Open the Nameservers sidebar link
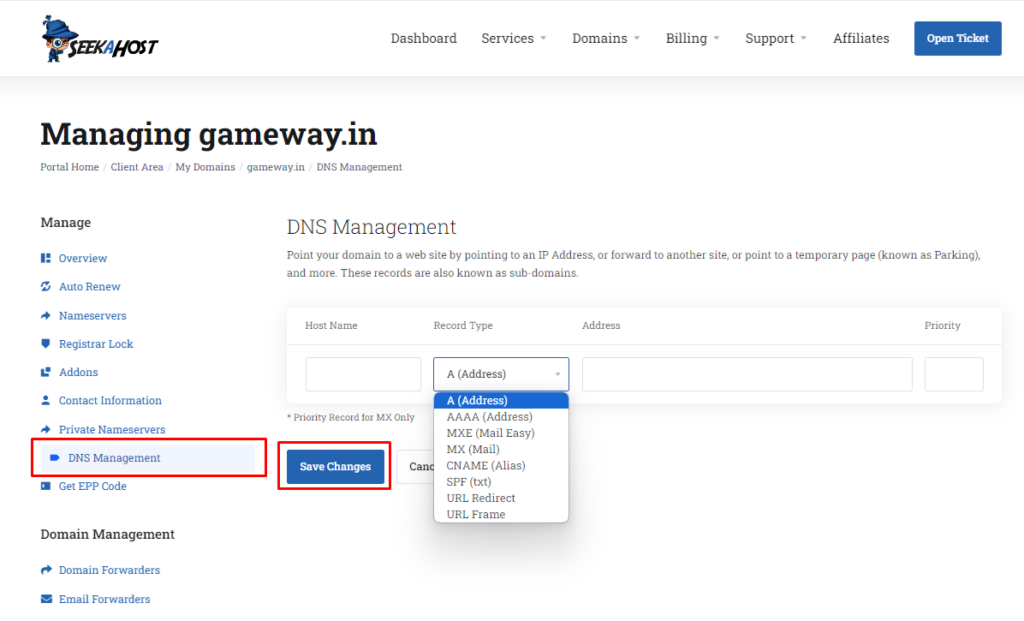Viewport: 1024px width, 621px height. [93, 315]
